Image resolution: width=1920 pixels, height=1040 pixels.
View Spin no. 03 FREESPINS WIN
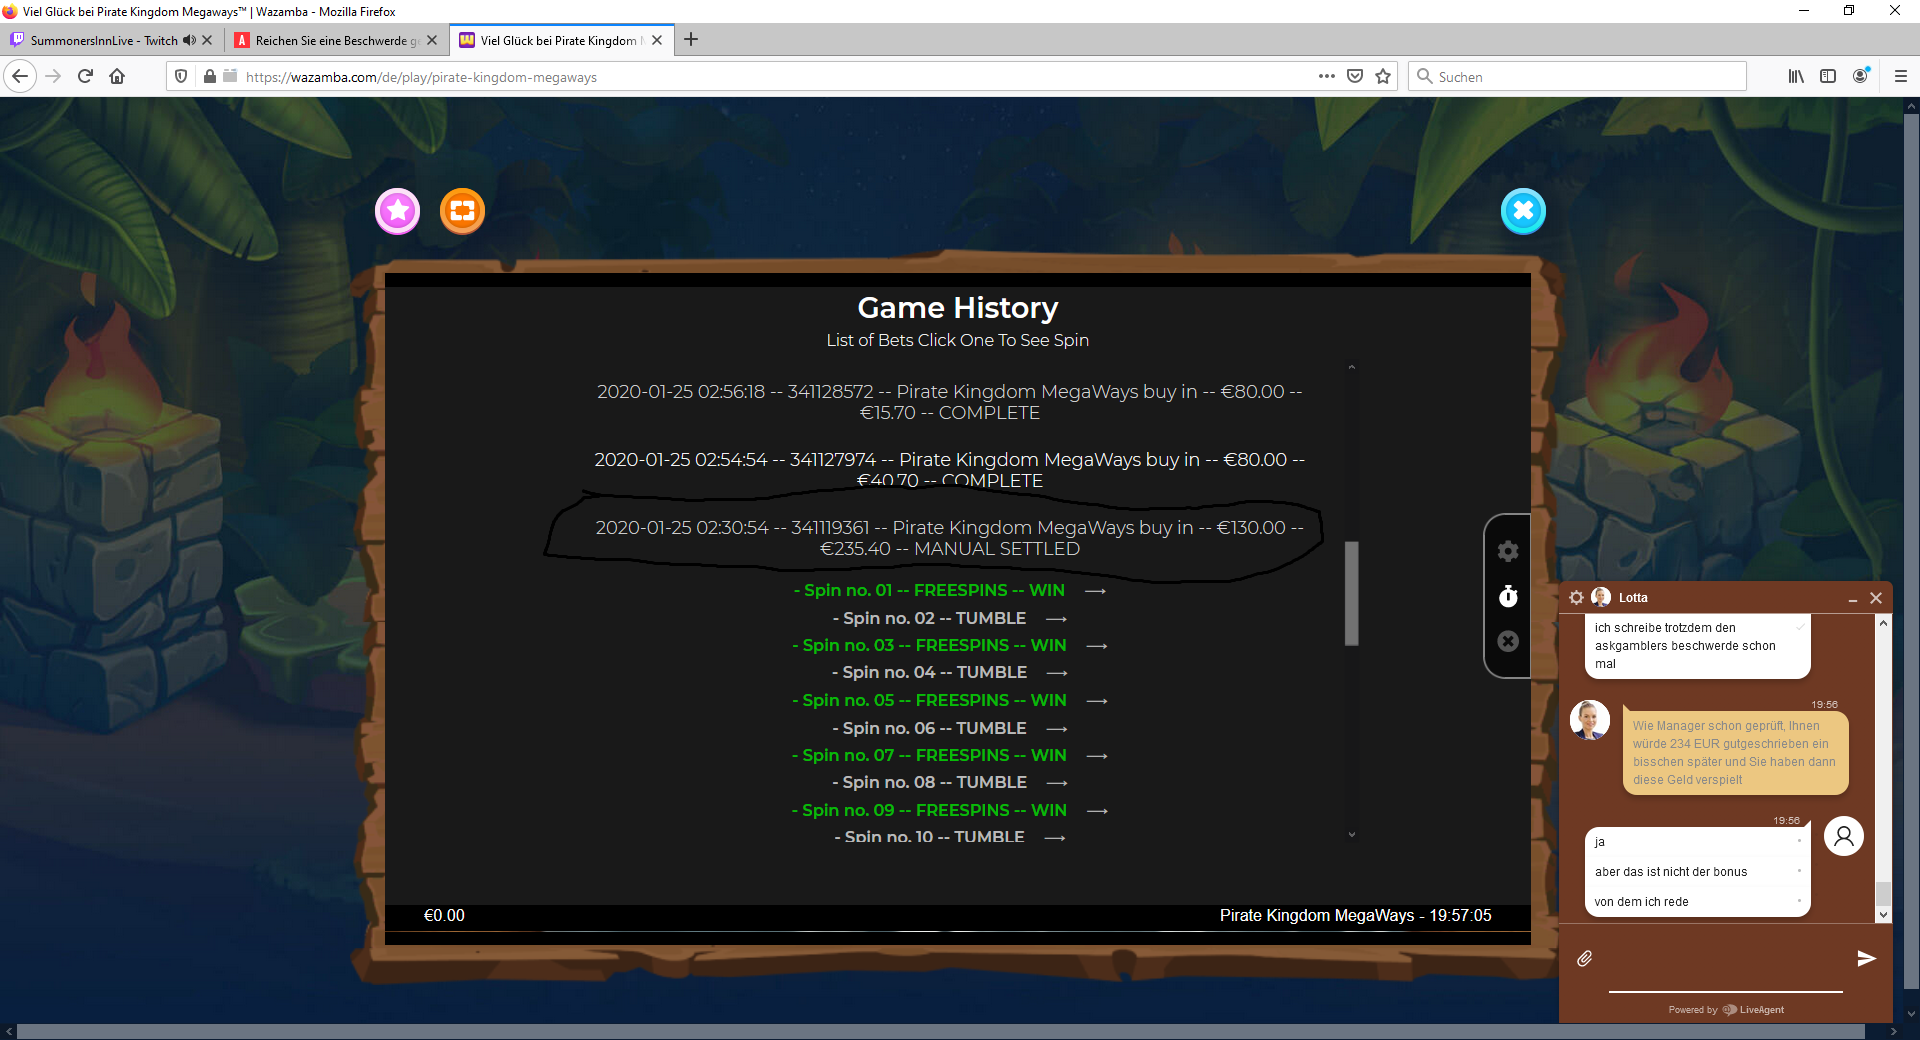(x=949, y=645)
